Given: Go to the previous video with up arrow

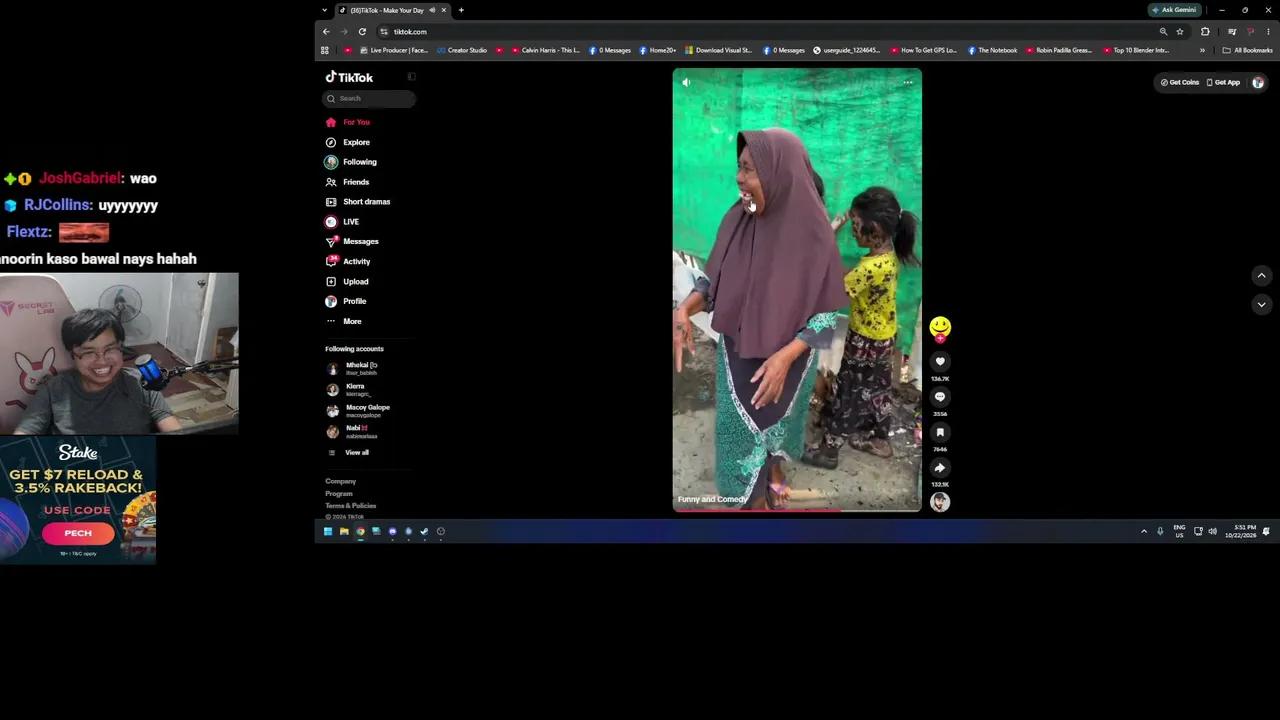Looking at the screenshot, I should (x=1261, y=276).
